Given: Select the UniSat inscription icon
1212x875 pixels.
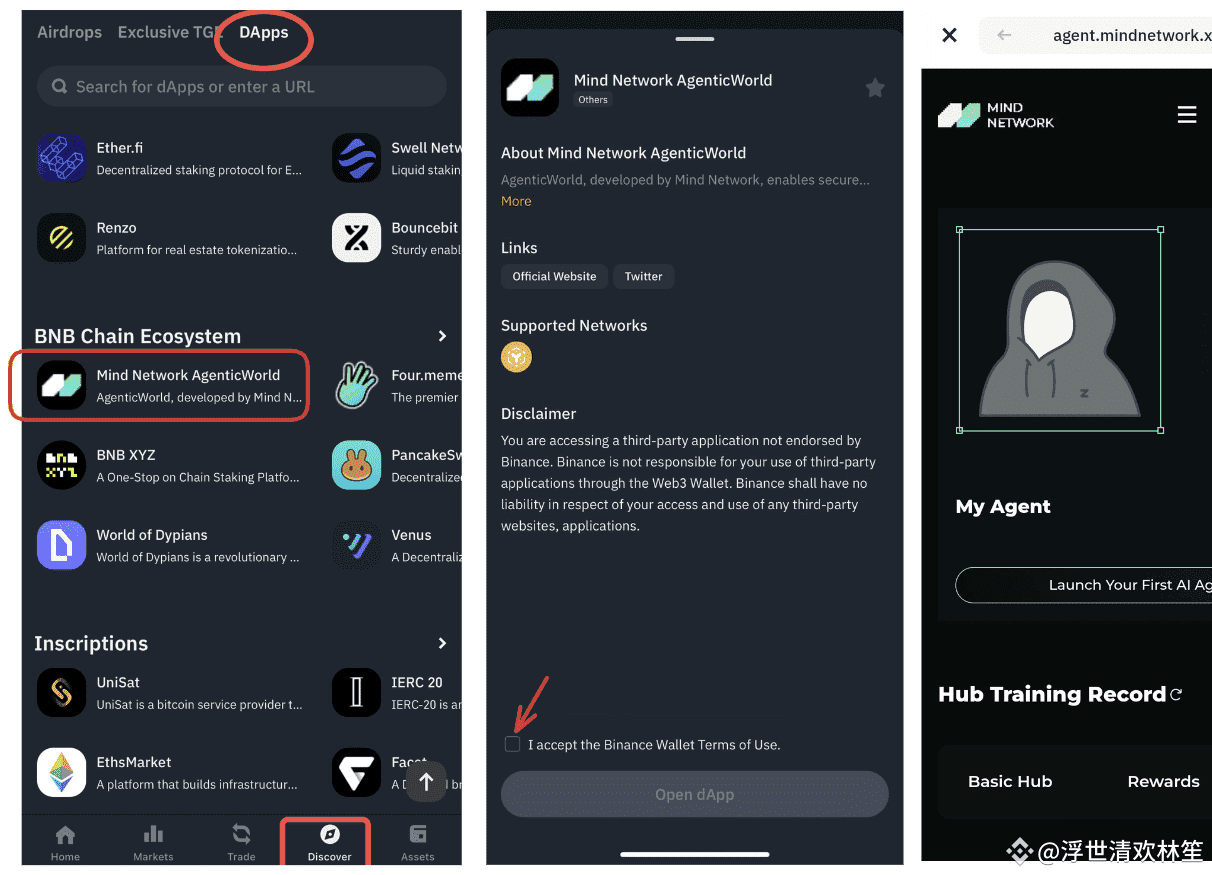Looking at the screenshot, I should point(62,692).
